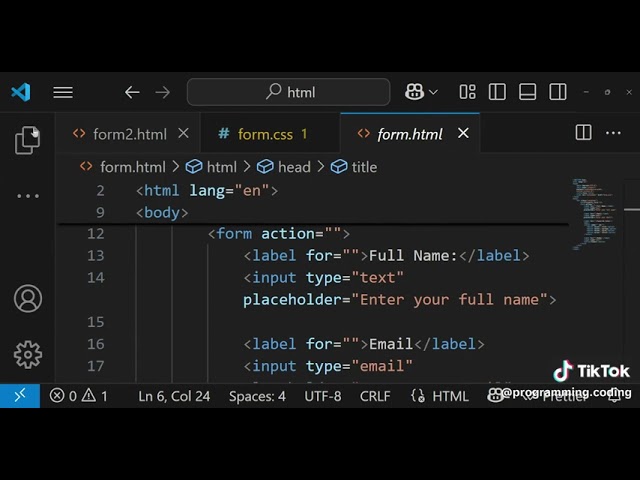Toggle the bottom panel

[527, 92]
